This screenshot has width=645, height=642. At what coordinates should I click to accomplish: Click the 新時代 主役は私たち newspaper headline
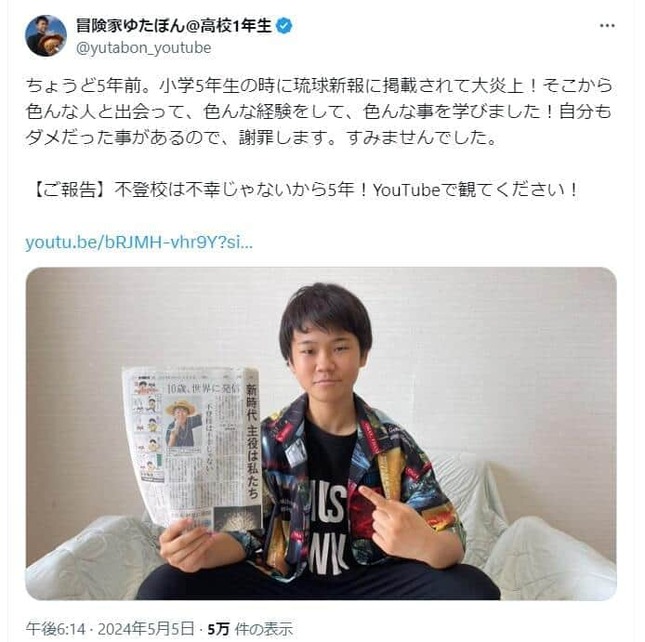click(x=252, y=441)
